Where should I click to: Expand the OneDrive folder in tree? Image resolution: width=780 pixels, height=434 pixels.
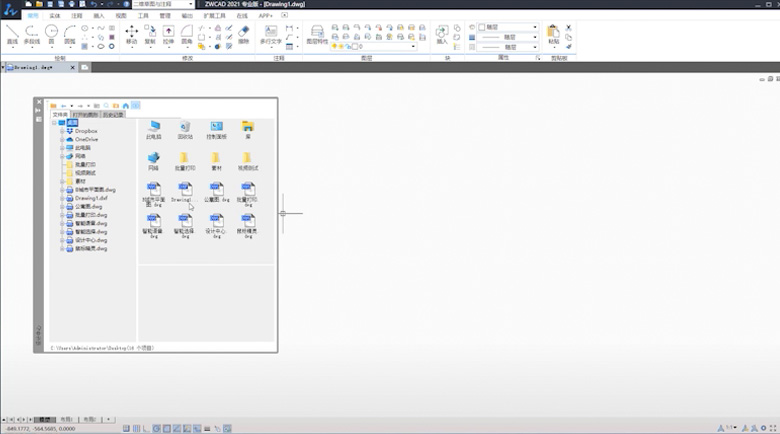click(62, 139)
